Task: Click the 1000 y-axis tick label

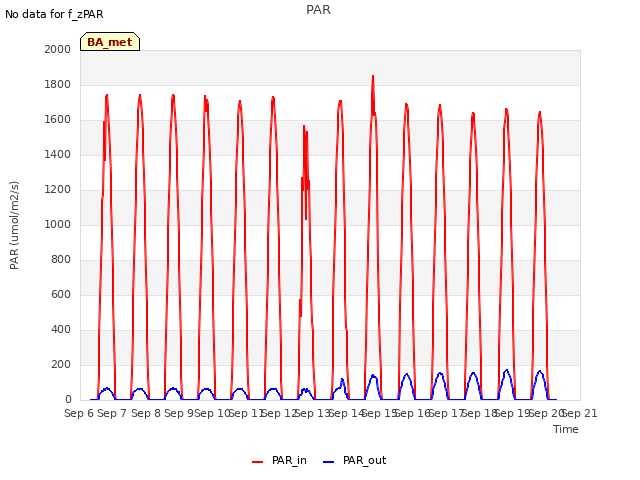Action: pyautogui.click(x=58, y=224)
